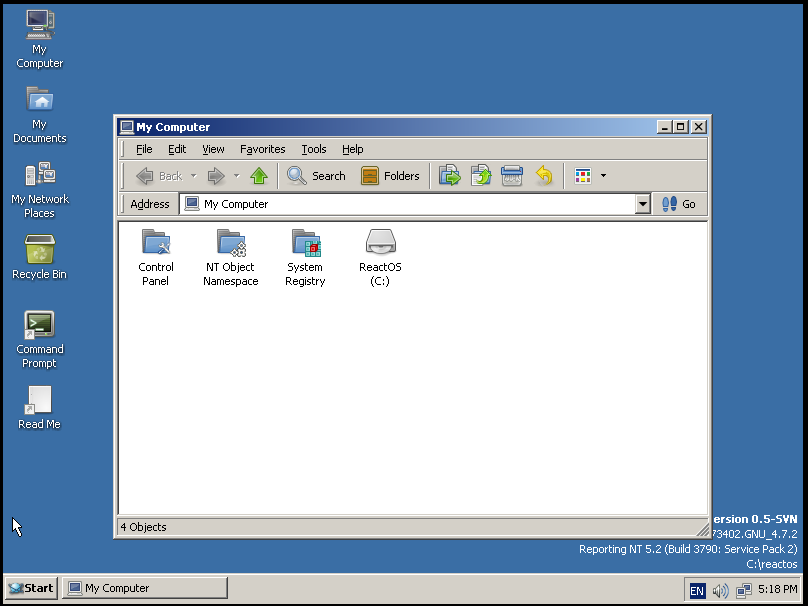This screenshot has width=808, height=606.
Task: Click the Views icon in toolbar
Action: pos(583,176)
